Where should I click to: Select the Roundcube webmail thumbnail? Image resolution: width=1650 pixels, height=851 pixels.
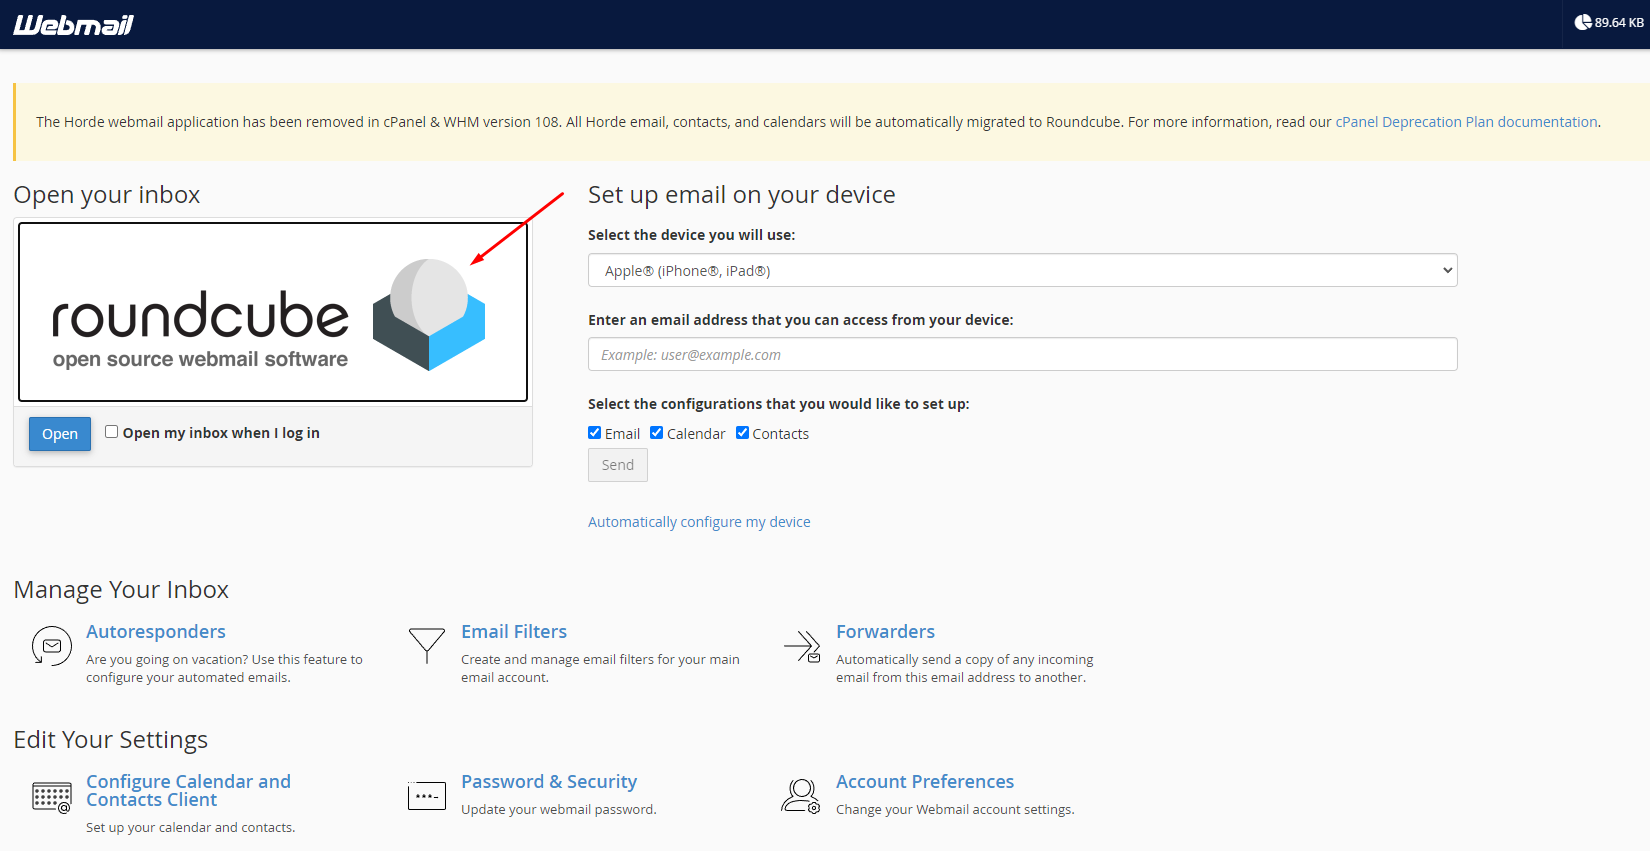coord(273,312)
